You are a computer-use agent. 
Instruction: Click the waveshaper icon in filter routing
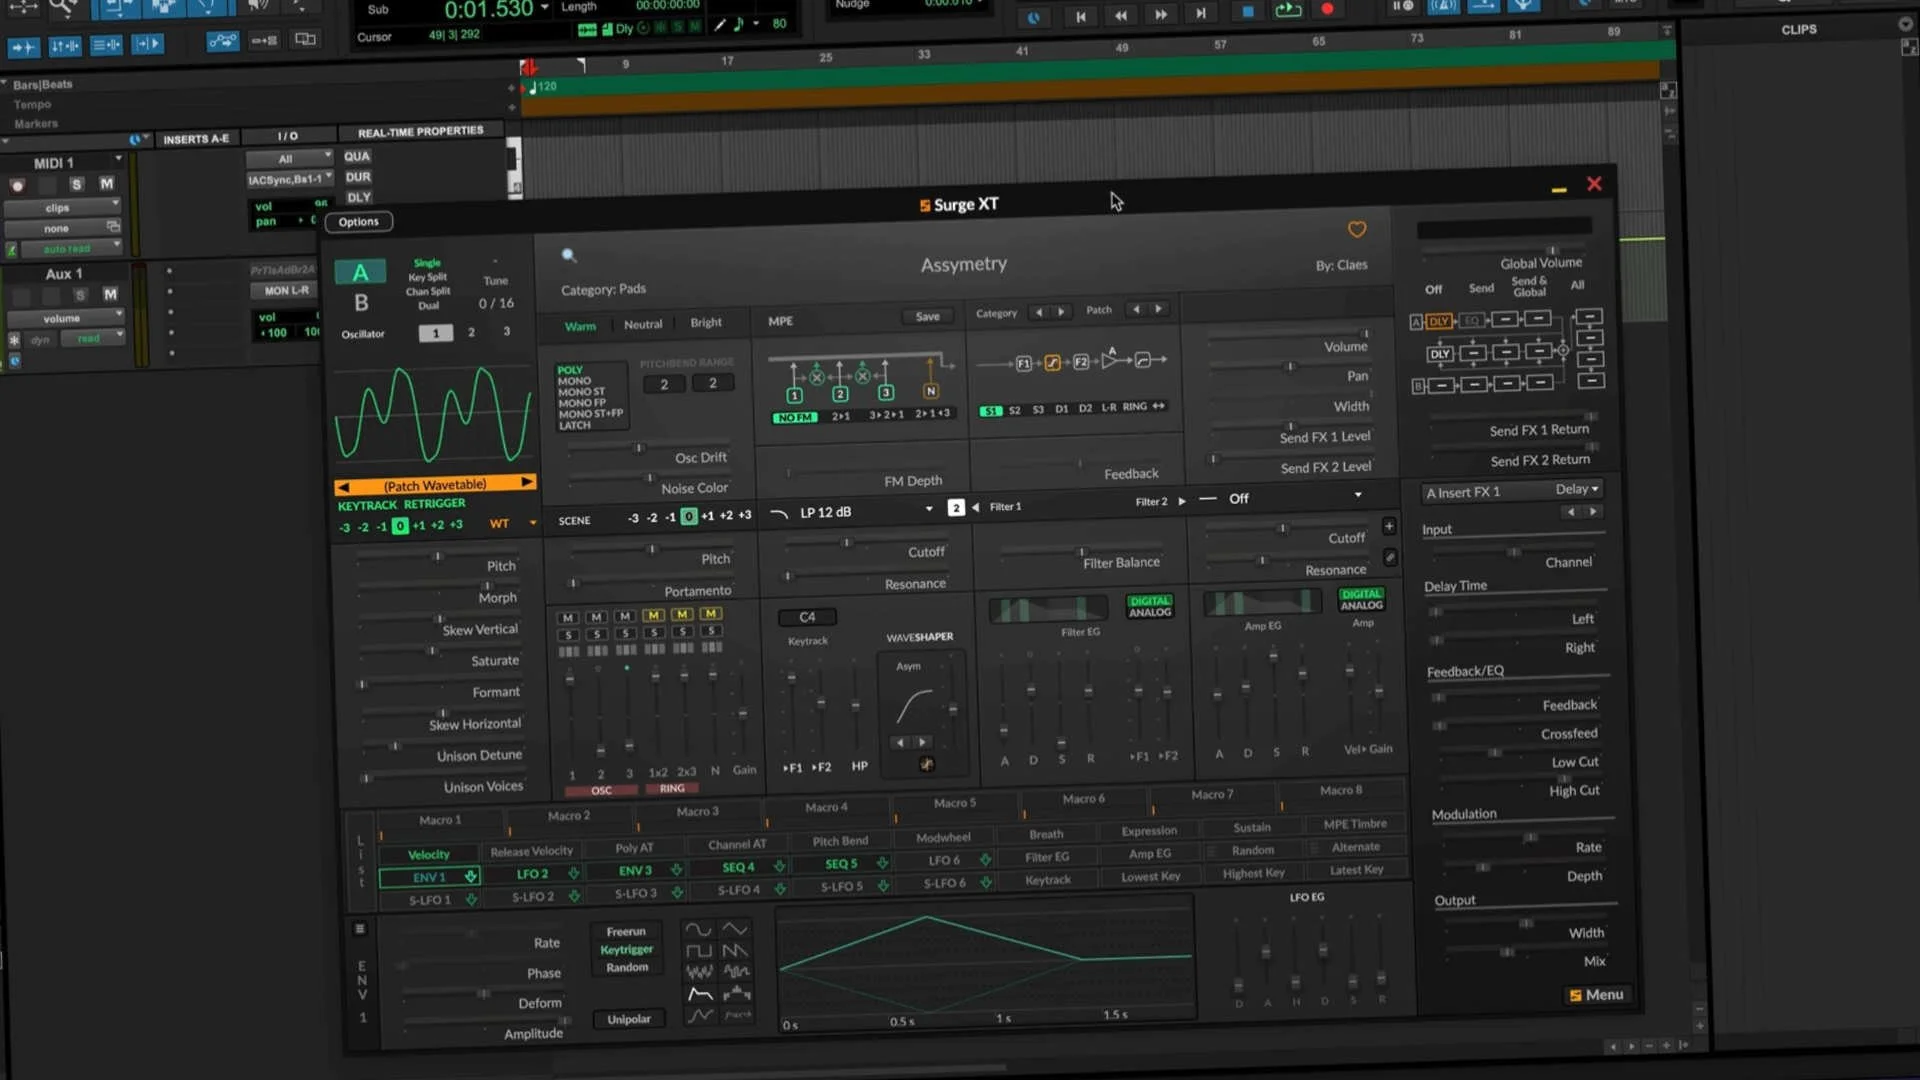1052,363
